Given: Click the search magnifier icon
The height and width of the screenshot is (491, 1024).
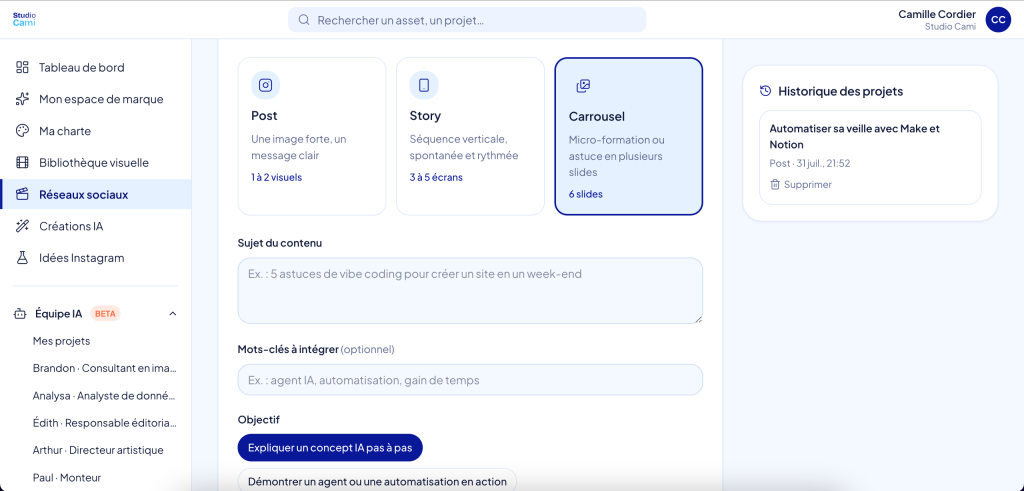Looking at the screenshot, I should click(x=304, y=20).
